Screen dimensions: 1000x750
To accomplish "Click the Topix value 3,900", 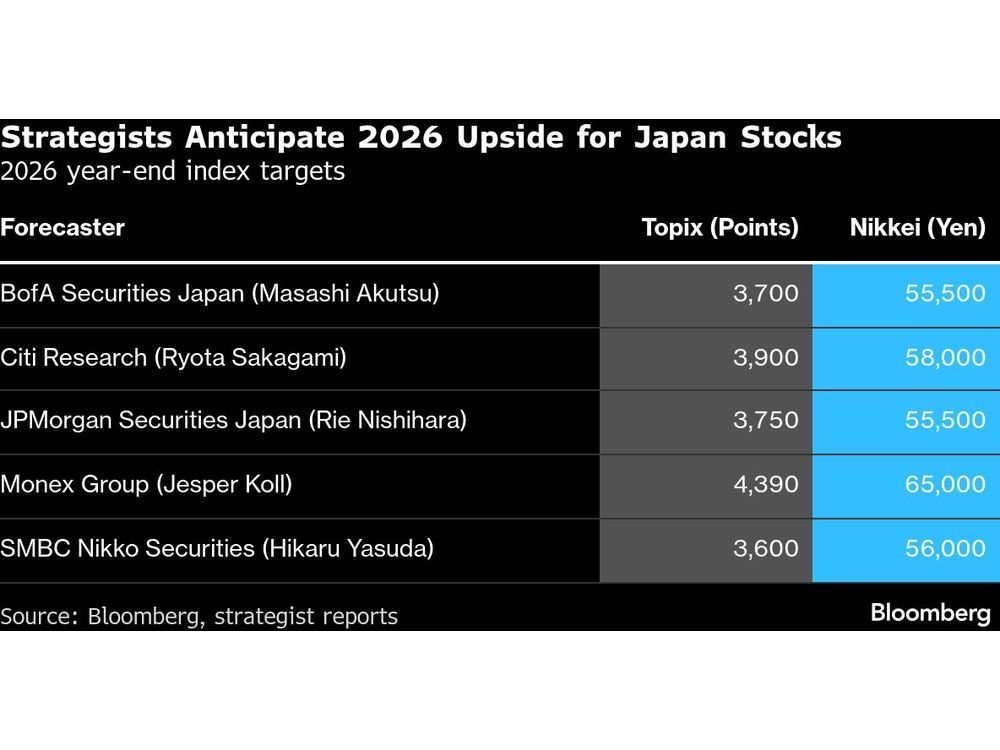I will pos(765,357).
